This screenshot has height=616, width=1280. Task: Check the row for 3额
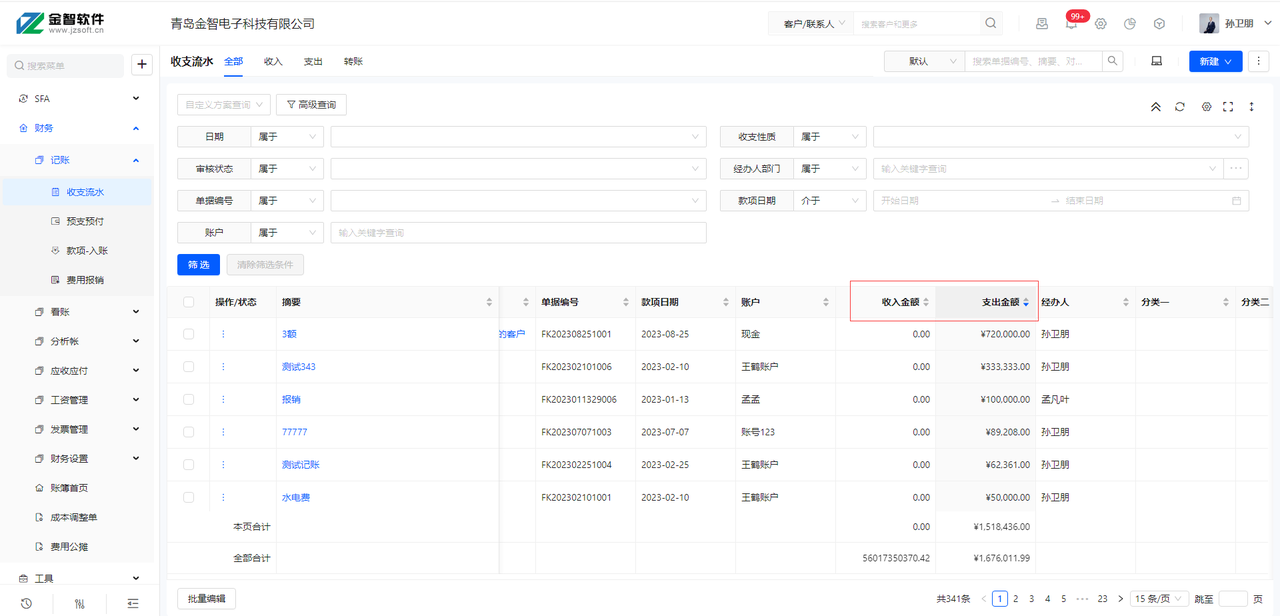[189, 334]
